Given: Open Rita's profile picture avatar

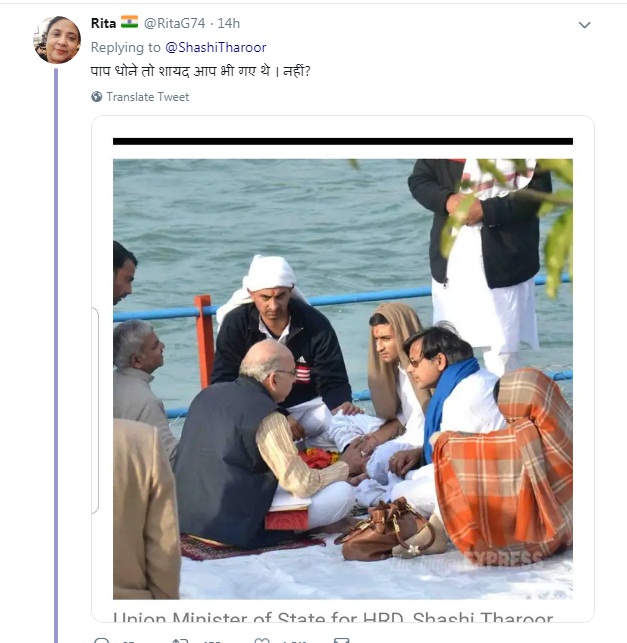Looking at the screenshot, I should coord(57,40).
